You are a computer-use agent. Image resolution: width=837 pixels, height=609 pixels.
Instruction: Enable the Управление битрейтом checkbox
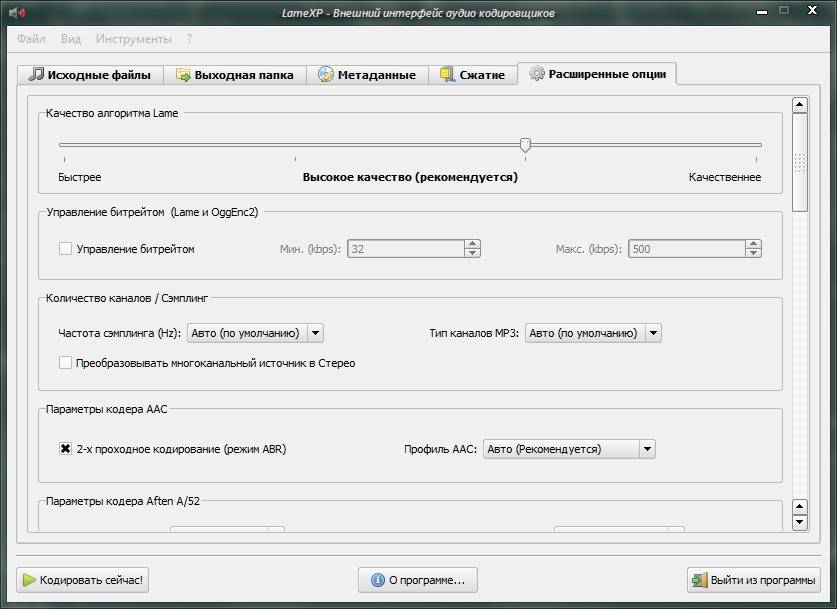point(65,249)
